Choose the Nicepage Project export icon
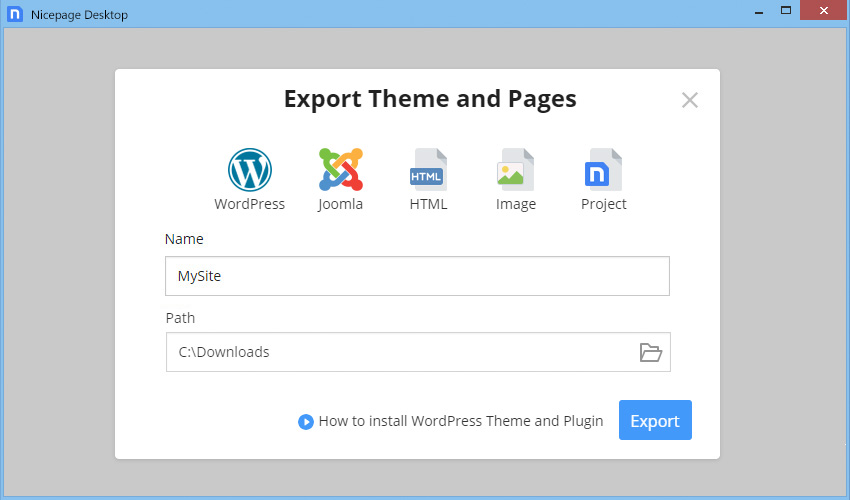 (x=603, y=169)
